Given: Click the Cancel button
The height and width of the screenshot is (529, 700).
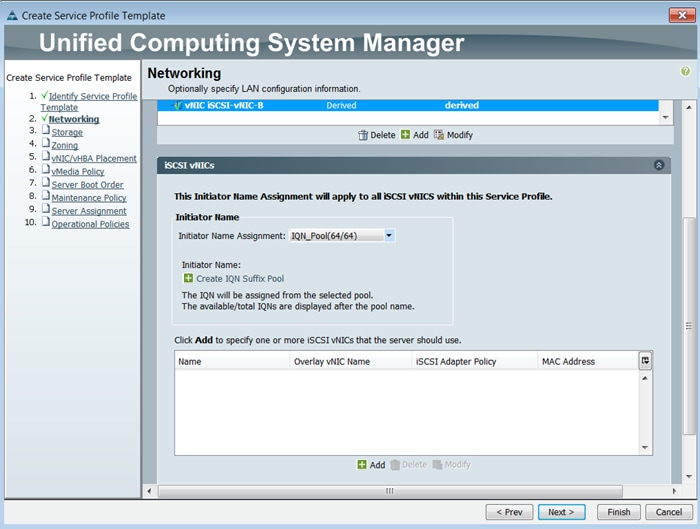Looking at the screenshot, I should pyautogui.click(x=669, y=512).
